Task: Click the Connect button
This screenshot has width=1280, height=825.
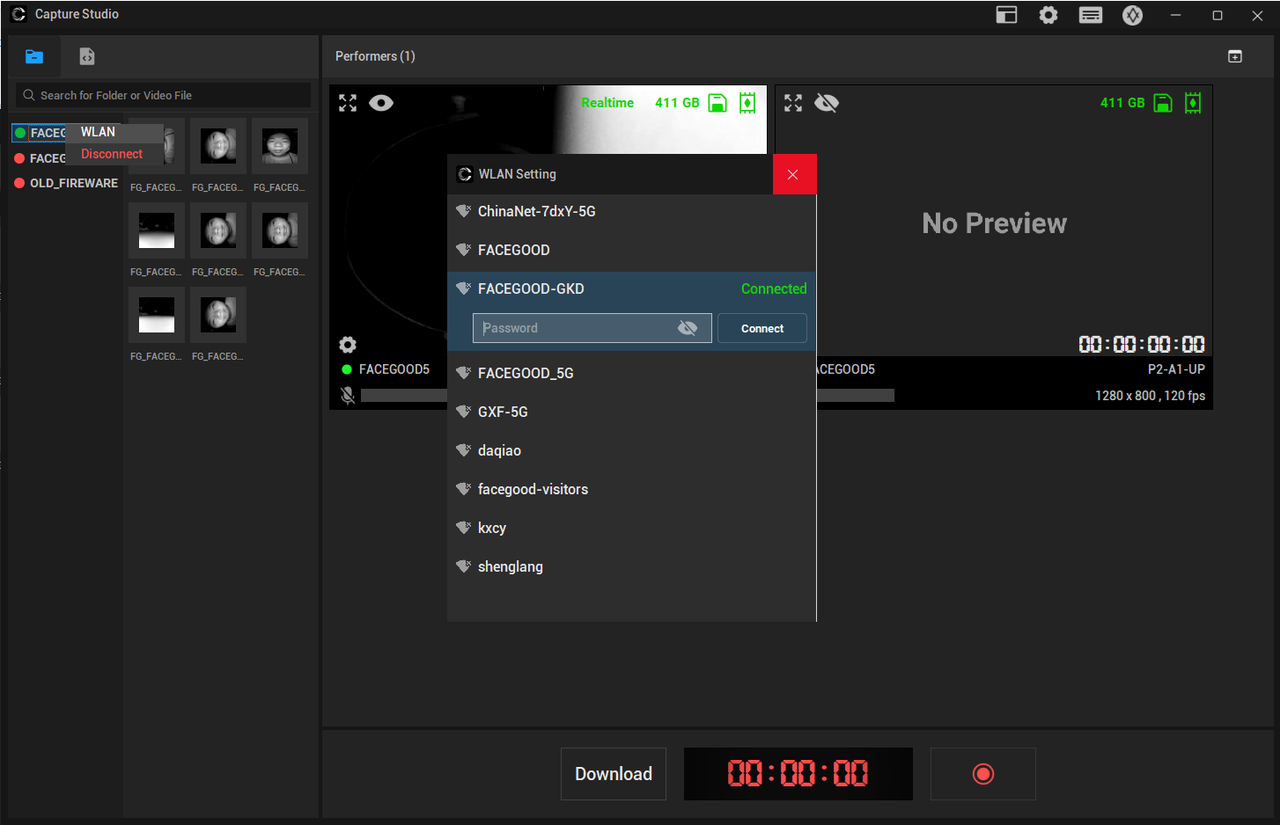Action: pyautogui.click(x=762, y=328)
